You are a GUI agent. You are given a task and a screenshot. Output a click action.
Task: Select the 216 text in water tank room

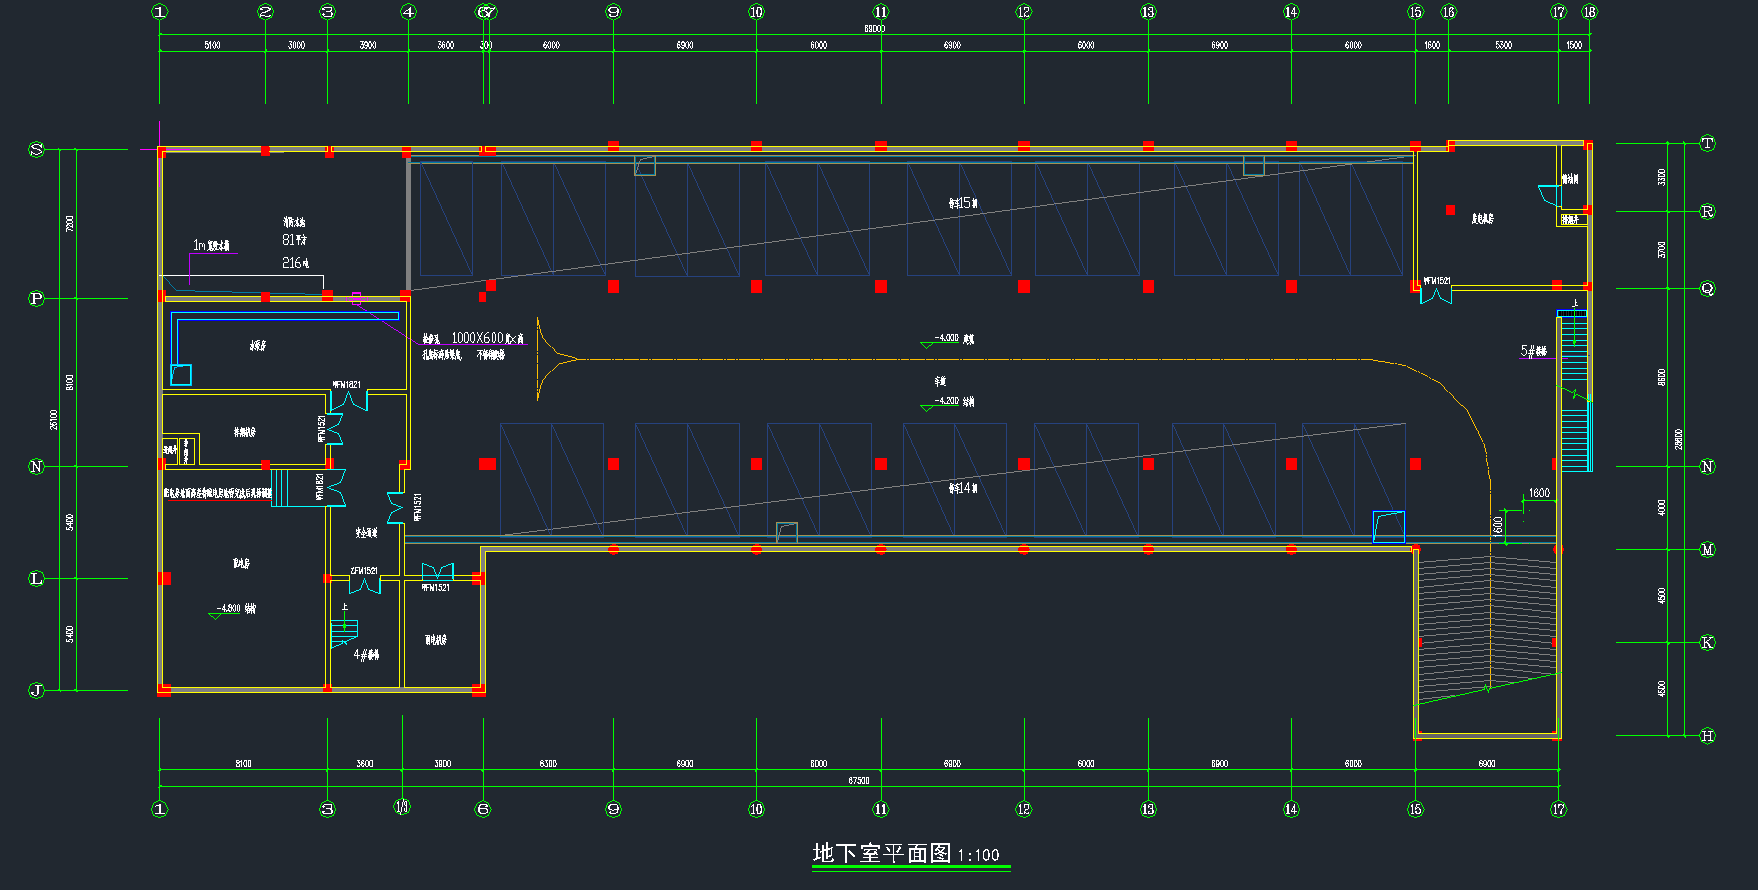pos(295,263)
